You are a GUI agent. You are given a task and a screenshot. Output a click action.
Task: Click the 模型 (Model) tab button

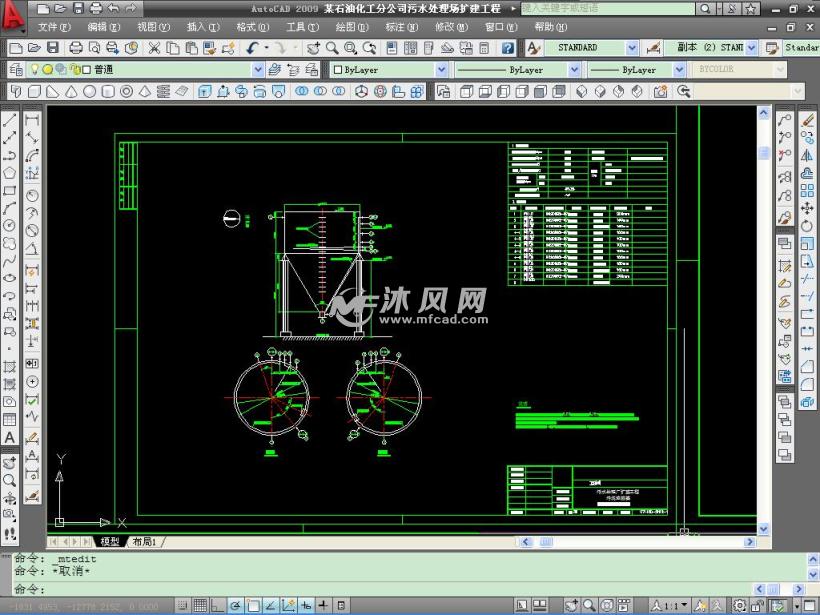click(107, 540)
